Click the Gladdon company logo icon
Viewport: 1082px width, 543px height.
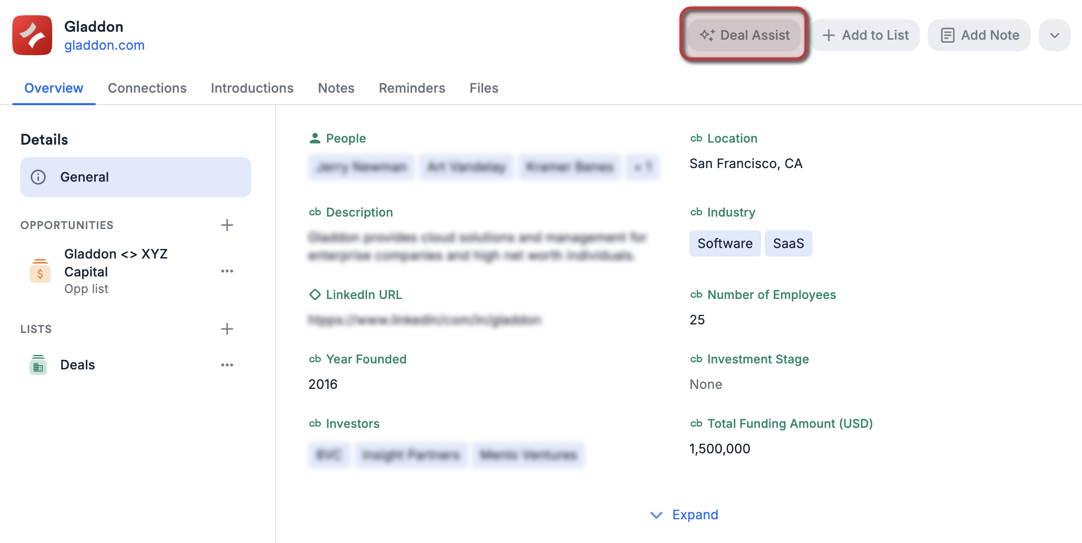32,36
